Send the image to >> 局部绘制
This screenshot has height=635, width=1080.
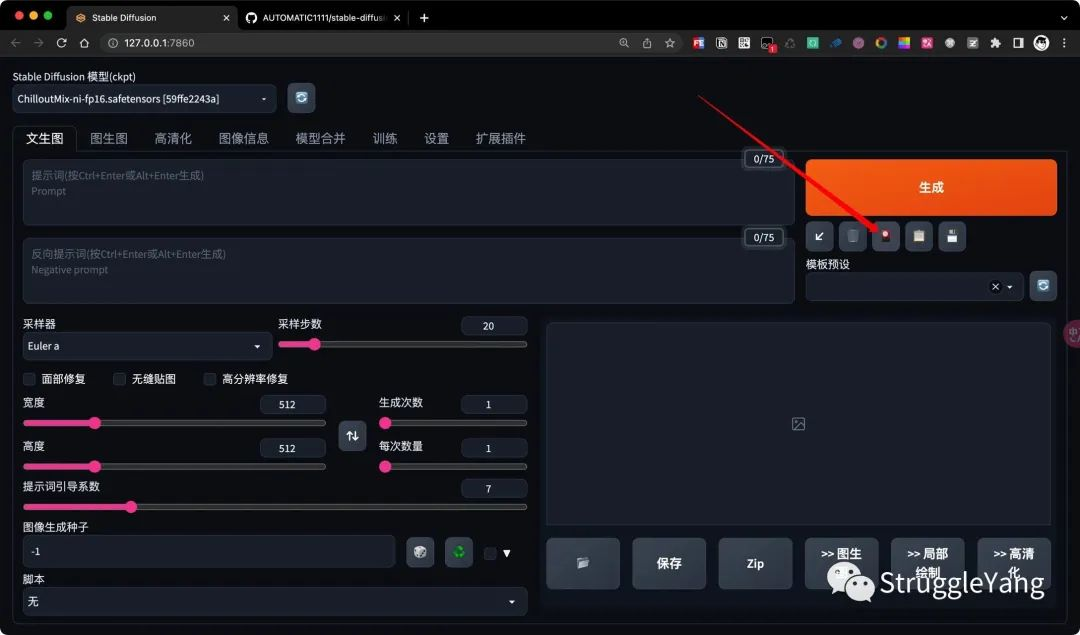click(x=927, y=563)
